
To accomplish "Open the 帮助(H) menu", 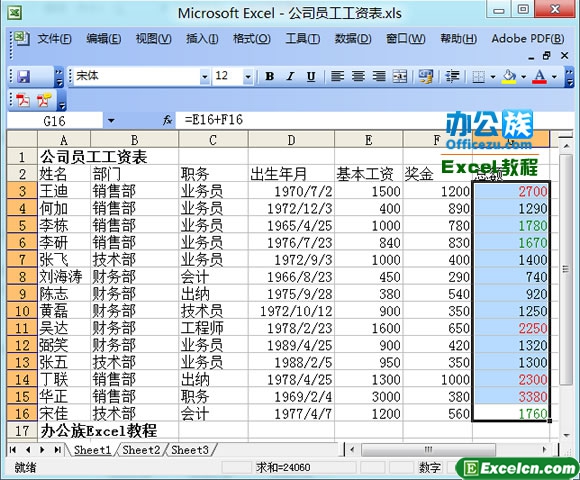I will 458,38.
